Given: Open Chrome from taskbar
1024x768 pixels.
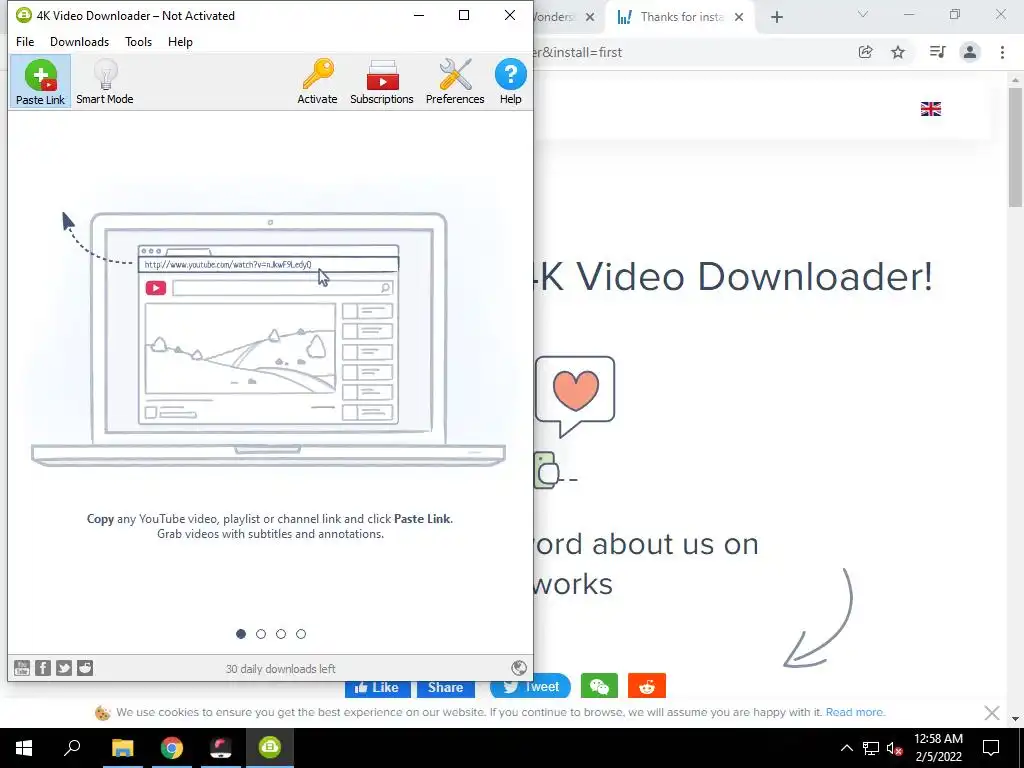Looking at the screenshot, I should click(172, 748).
